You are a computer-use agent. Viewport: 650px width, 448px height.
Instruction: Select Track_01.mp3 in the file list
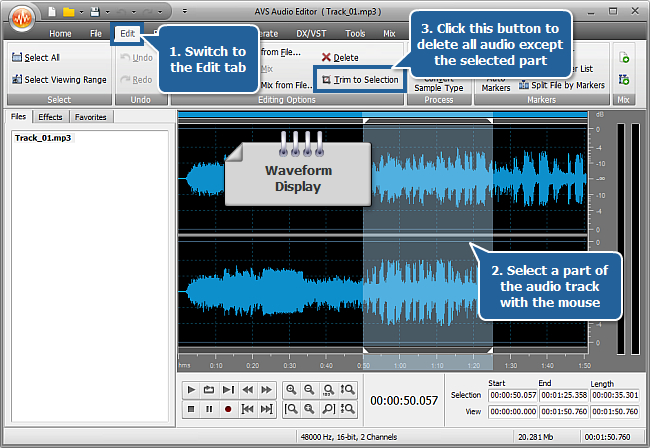[x=43, y=138]
